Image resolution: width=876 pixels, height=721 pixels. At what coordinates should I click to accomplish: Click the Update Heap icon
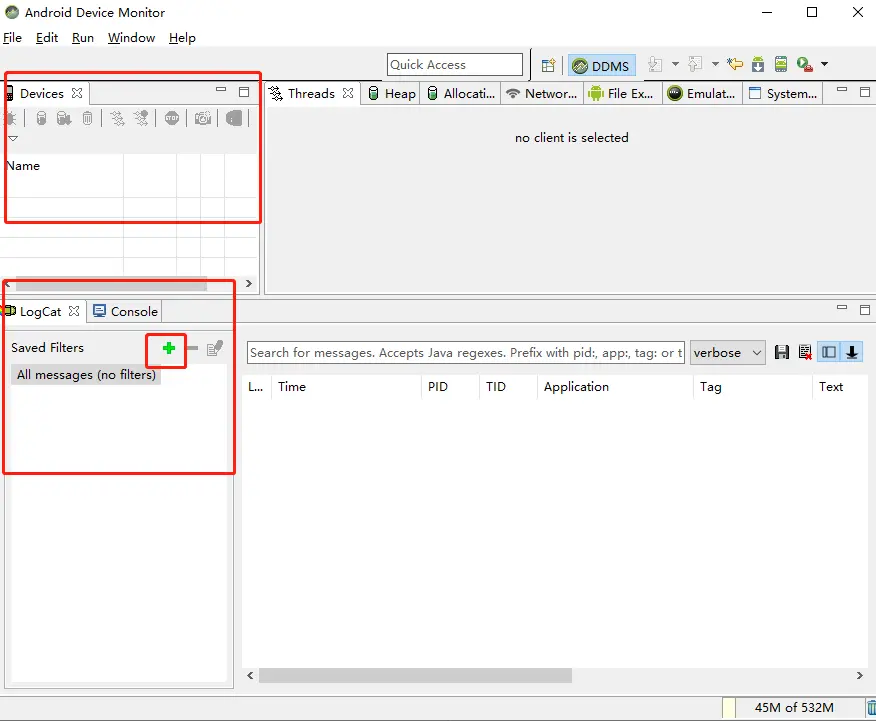click(x=41, y=118)
